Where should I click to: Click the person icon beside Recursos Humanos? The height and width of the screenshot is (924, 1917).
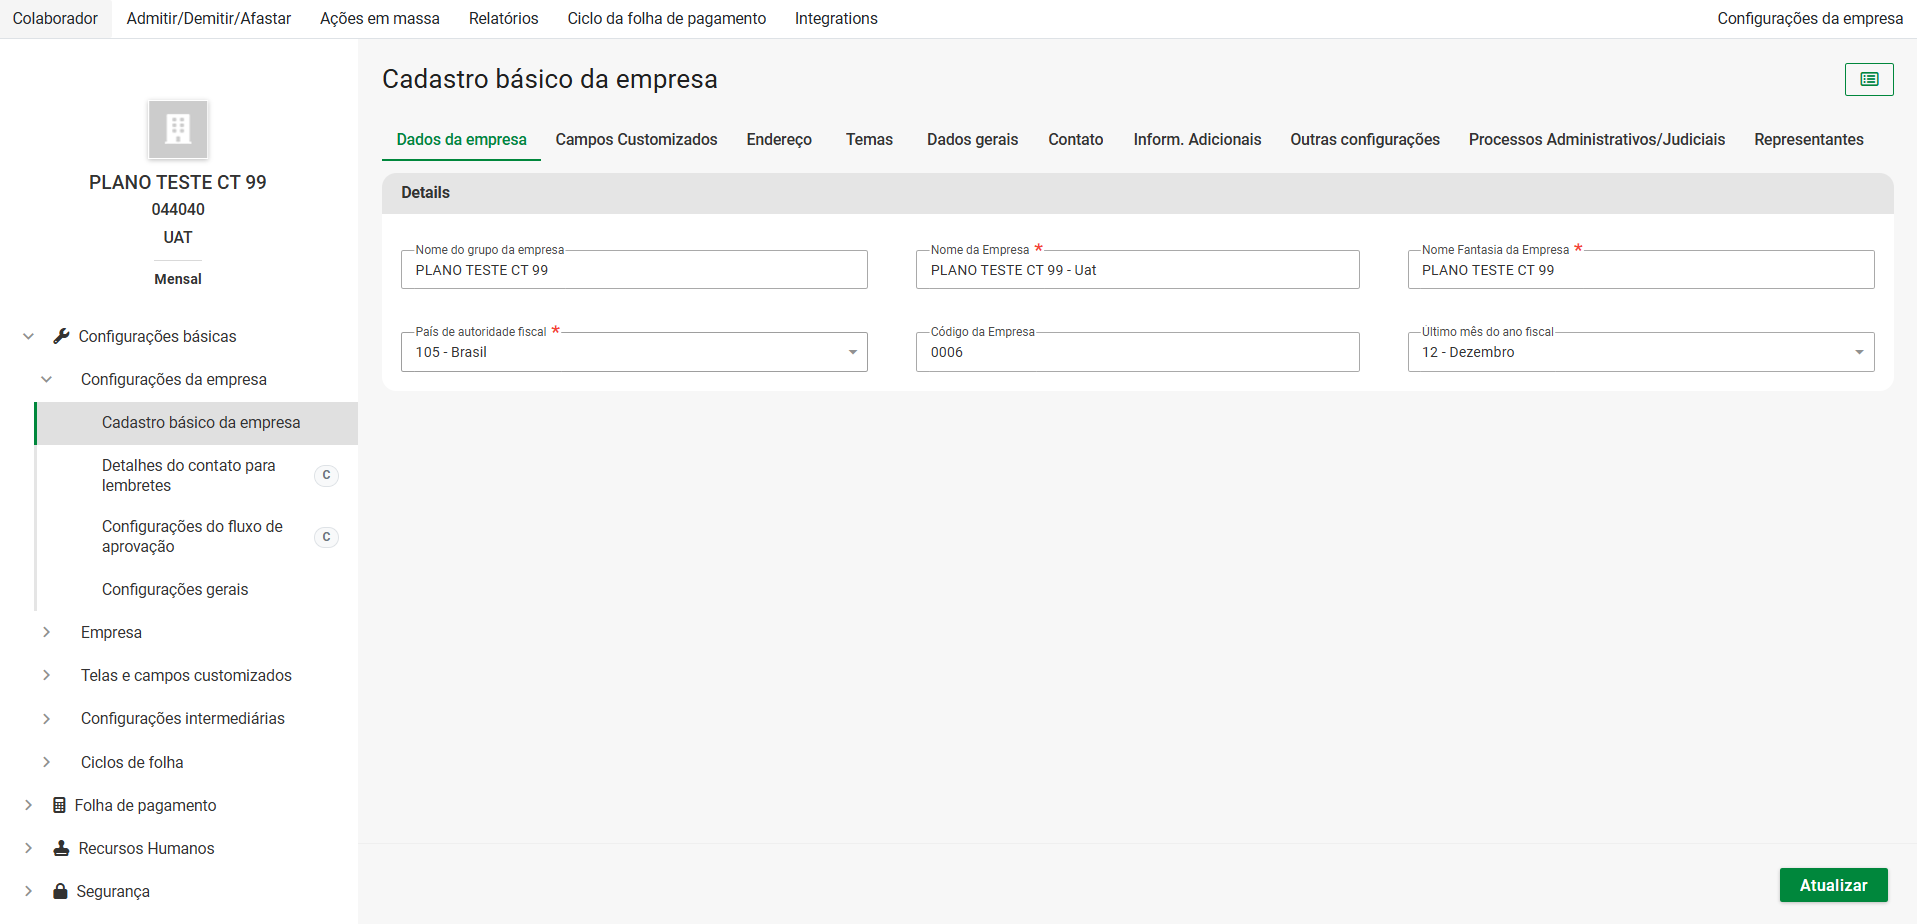(x=61, y=848)
